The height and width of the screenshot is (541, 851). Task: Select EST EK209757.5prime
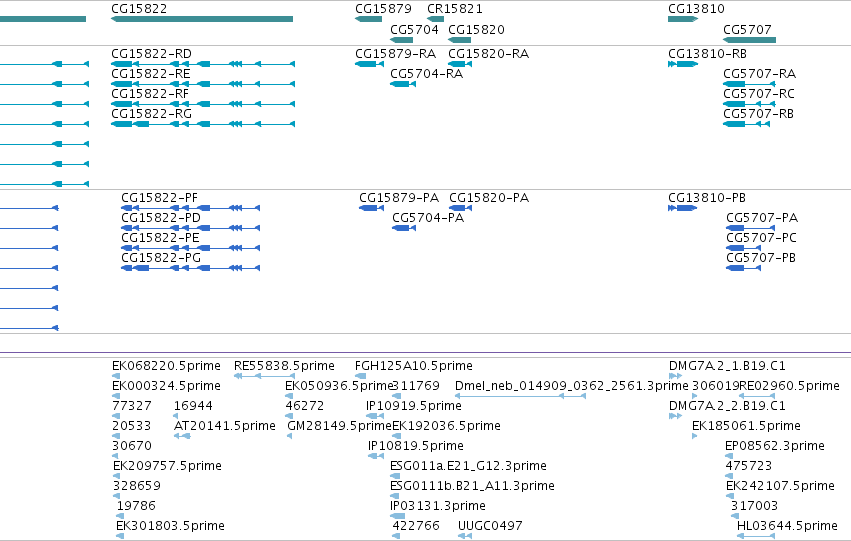(x=117, y=476)
